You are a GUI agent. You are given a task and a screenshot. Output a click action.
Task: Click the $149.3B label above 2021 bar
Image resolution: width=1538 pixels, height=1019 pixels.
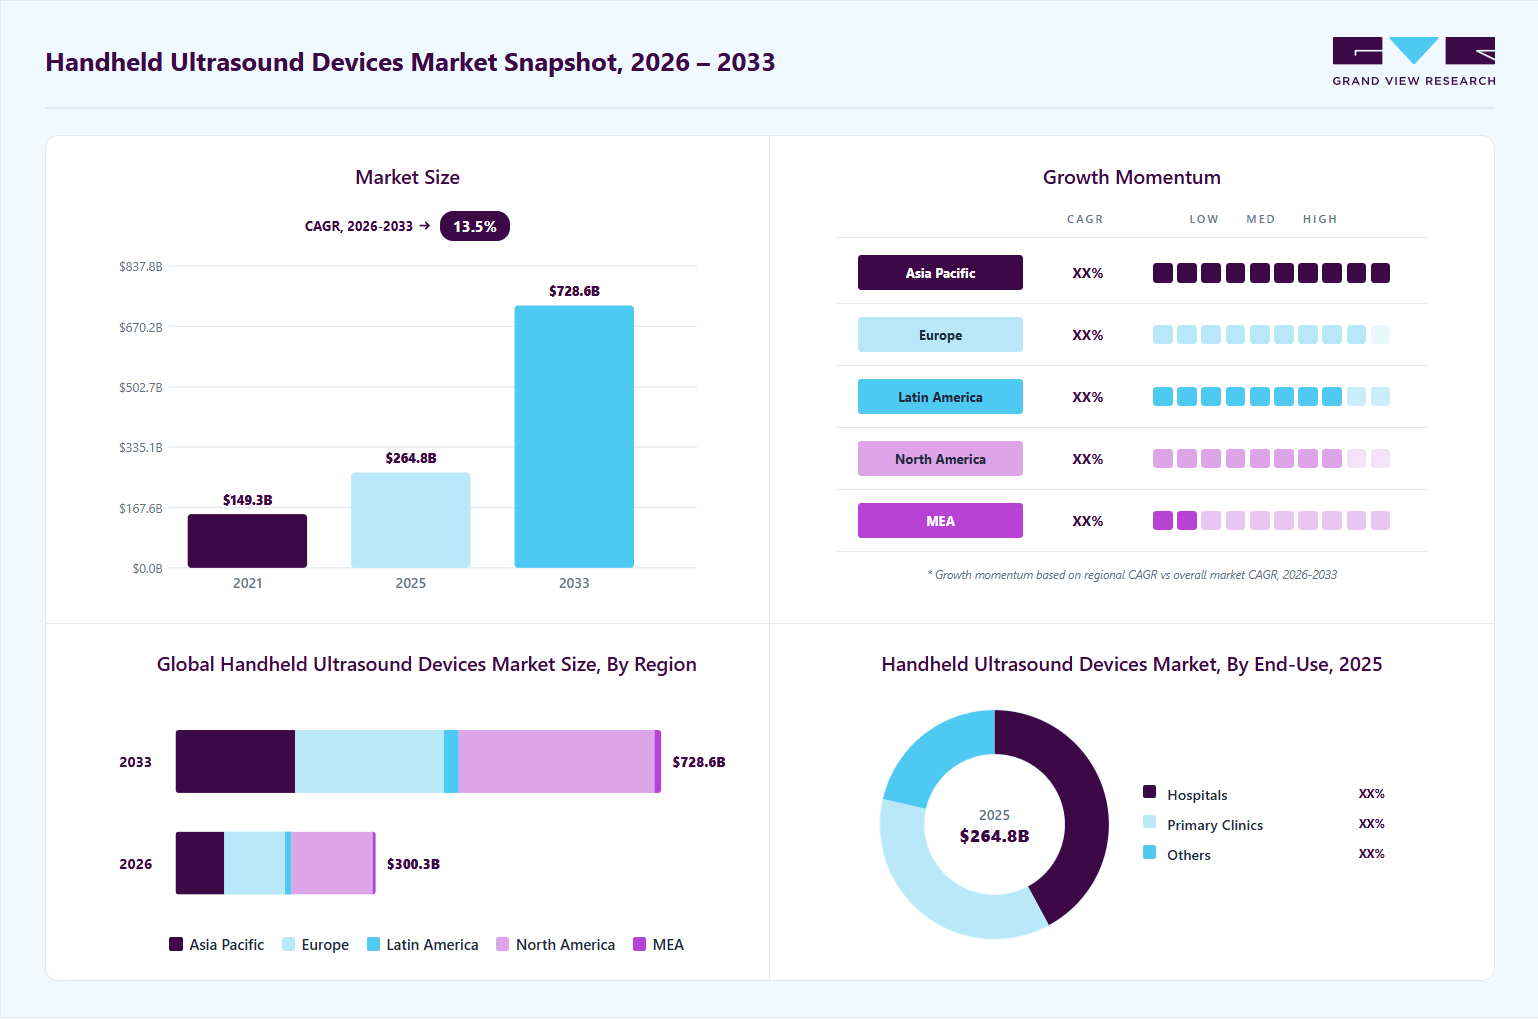tap(247, 500)
